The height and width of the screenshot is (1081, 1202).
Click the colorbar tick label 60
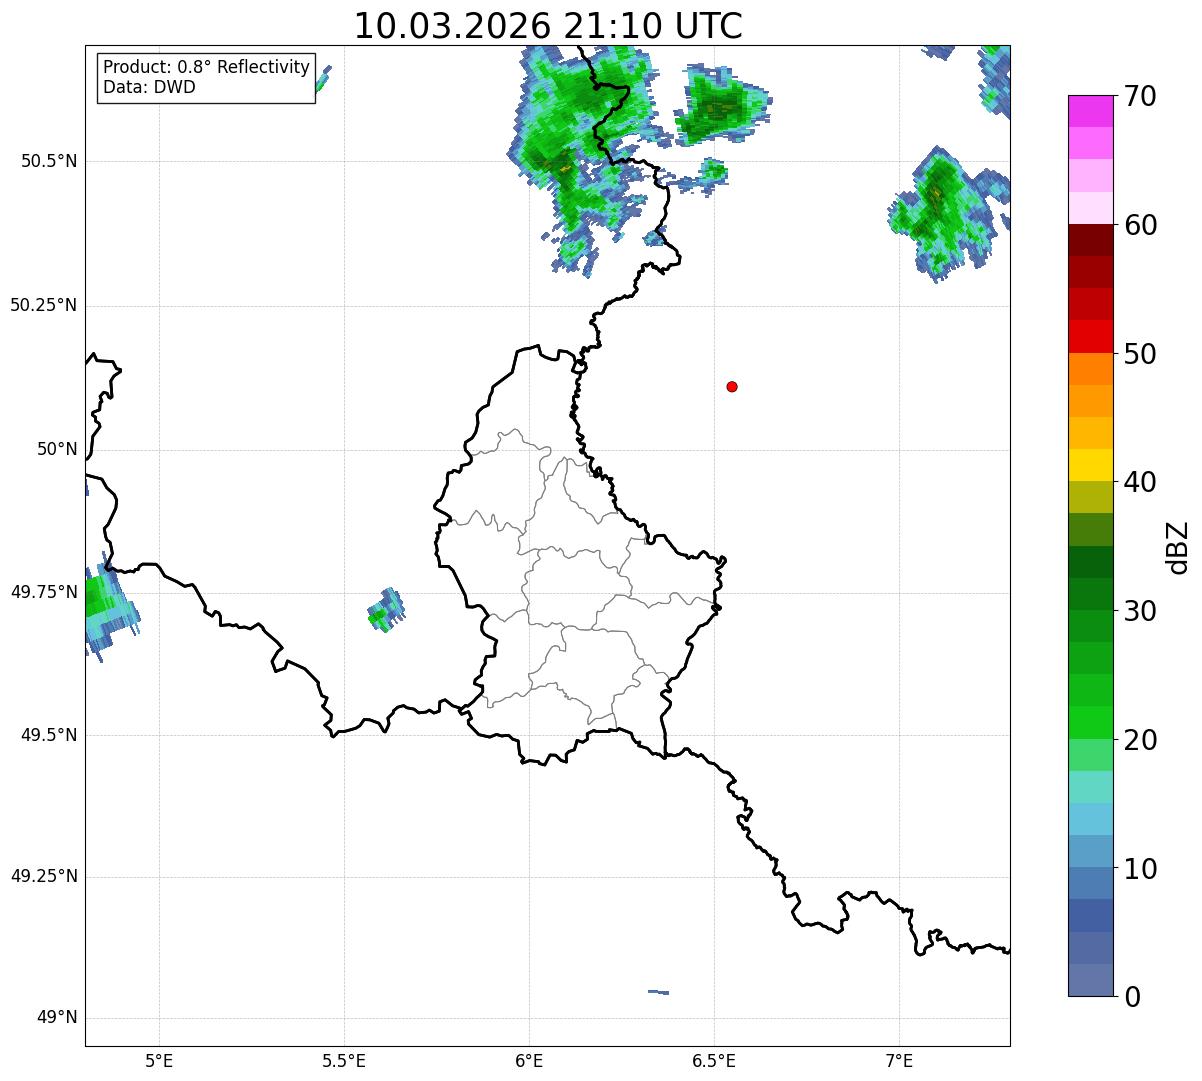[x=1140, y=225]
